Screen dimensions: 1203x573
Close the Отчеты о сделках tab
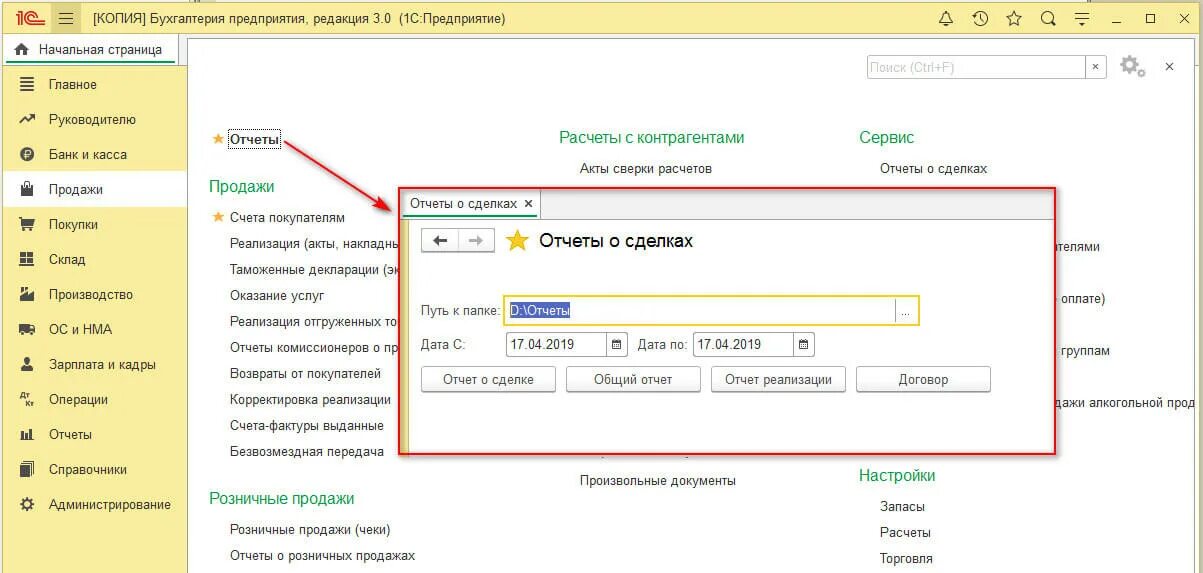[x=529, y=203]
